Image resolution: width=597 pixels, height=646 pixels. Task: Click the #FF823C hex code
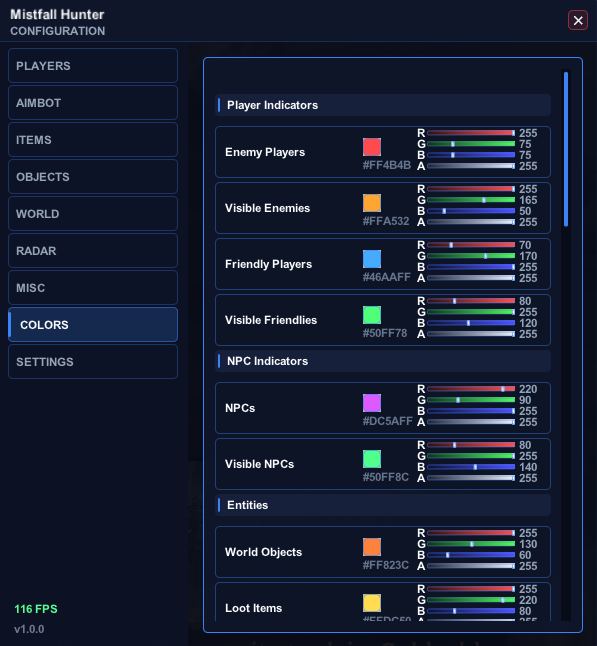point(386,565)
